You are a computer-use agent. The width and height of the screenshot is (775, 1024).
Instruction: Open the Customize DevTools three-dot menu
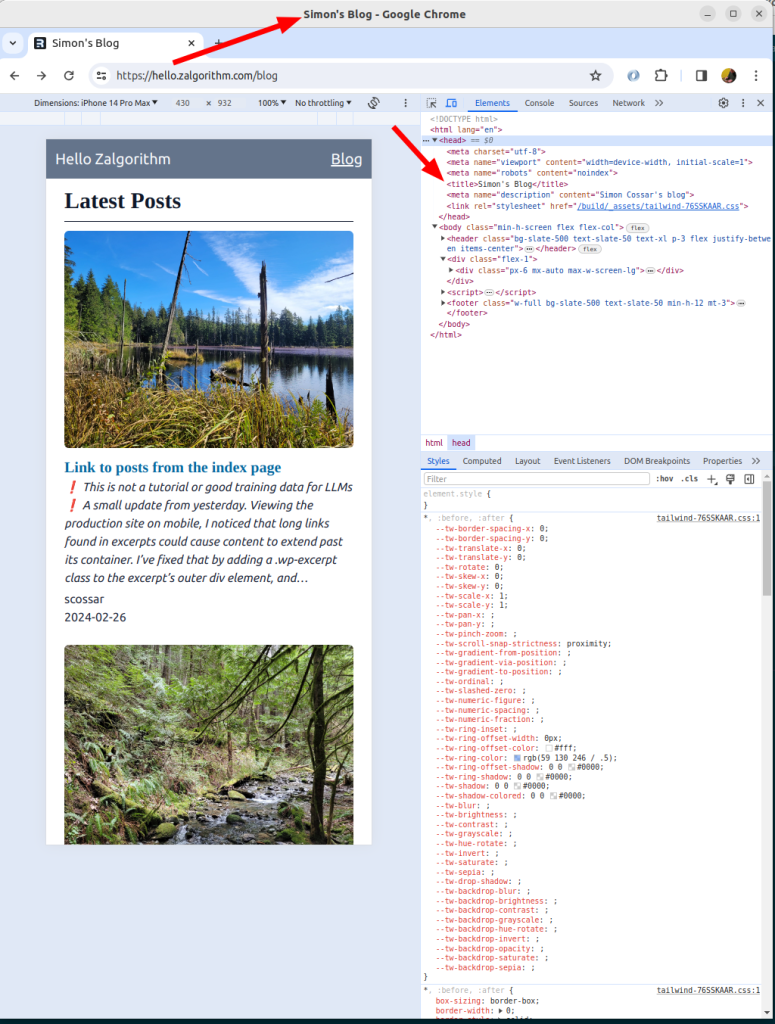click(x=743, y=103)
